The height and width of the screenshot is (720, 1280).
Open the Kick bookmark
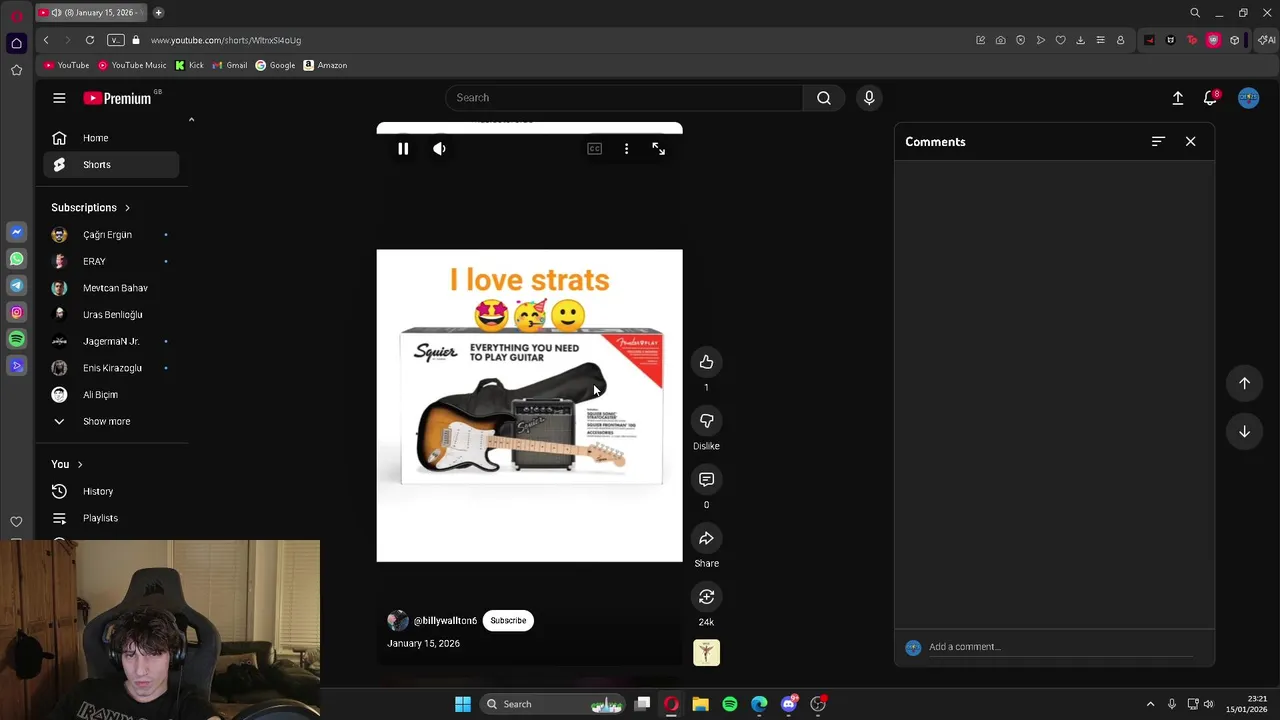[189, 65]
